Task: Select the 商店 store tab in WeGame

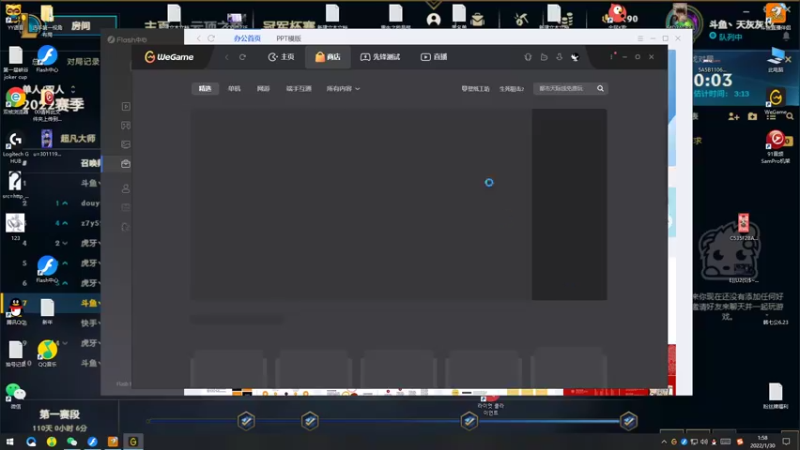Action: 328,57
